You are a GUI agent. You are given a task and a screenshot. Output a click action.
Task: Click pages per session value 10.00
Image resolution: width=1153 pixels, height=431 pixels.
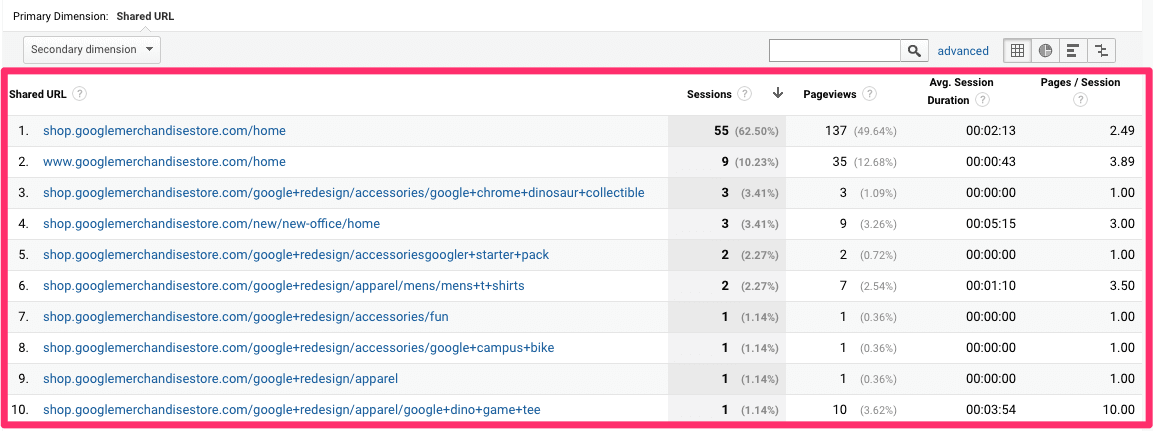[1118, 410]
